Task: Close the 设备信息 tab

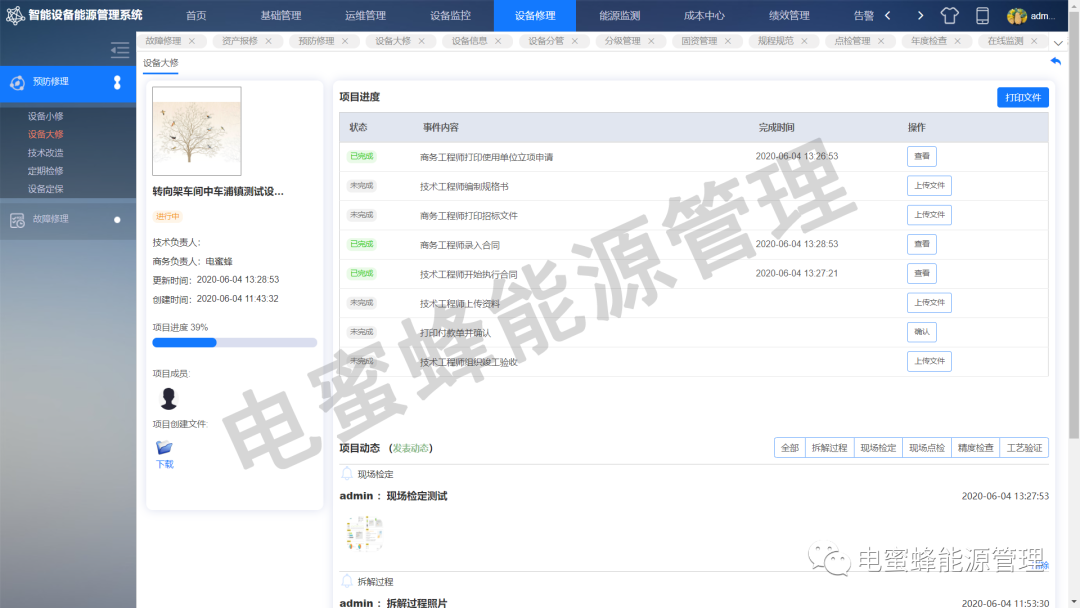Action: point(498,41)
